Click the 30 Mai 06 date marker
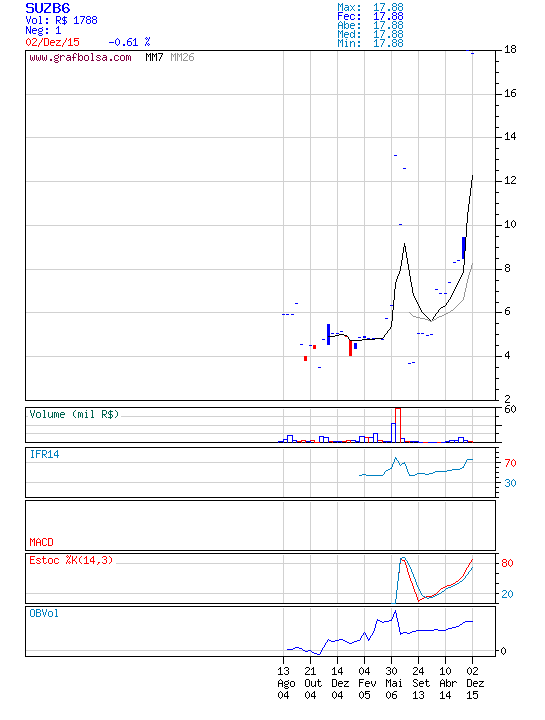545x720 pixels. 392,683
